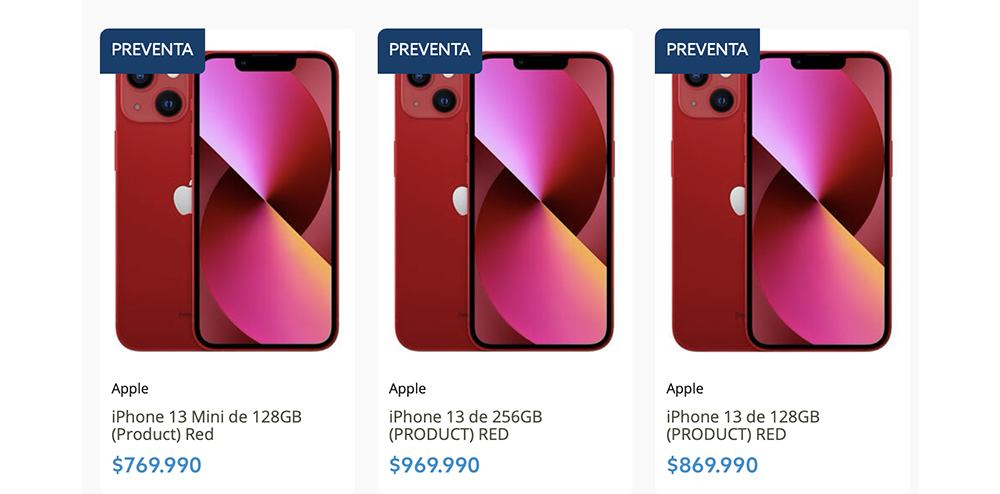The height and width of the screenshot is (494, 1000).
Task: Click the Apple logo on iPhone 13 128GB back
Action: 738,200
